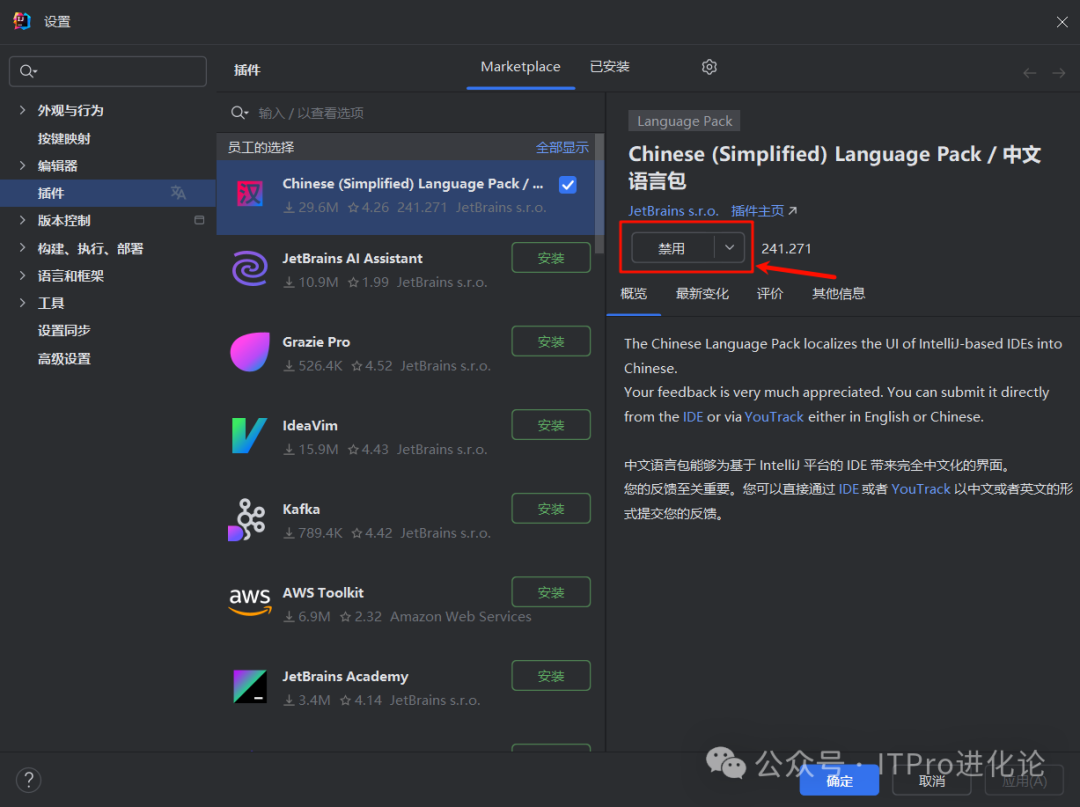Image resolution: width=1080 pixels, height=807 pixels.
Task: Switch to the Marketplace tab
Action: click(520, 67)
